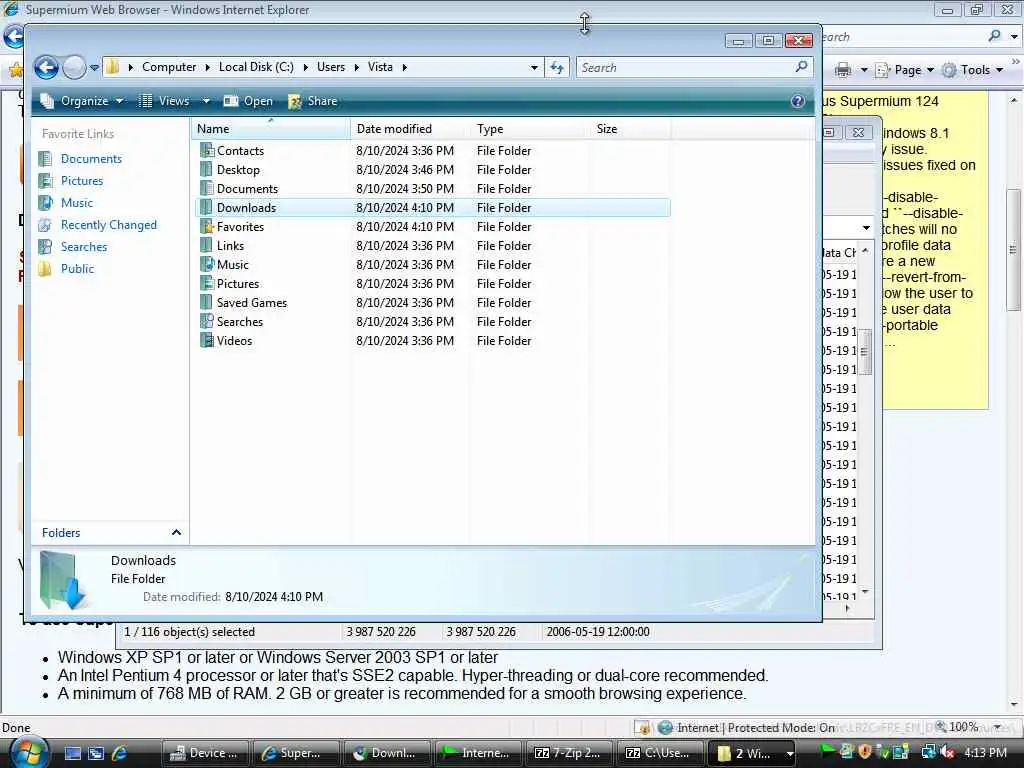Open Explorer Help question mark icon
Screen dimensions: 1024x768
click(x=797, y=101)
